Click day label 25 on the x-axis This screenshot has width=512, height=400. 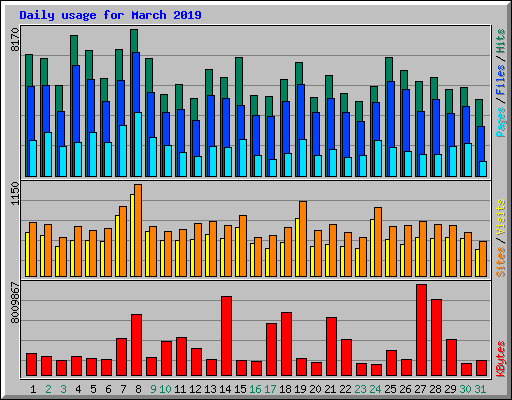tap(390, 389)
